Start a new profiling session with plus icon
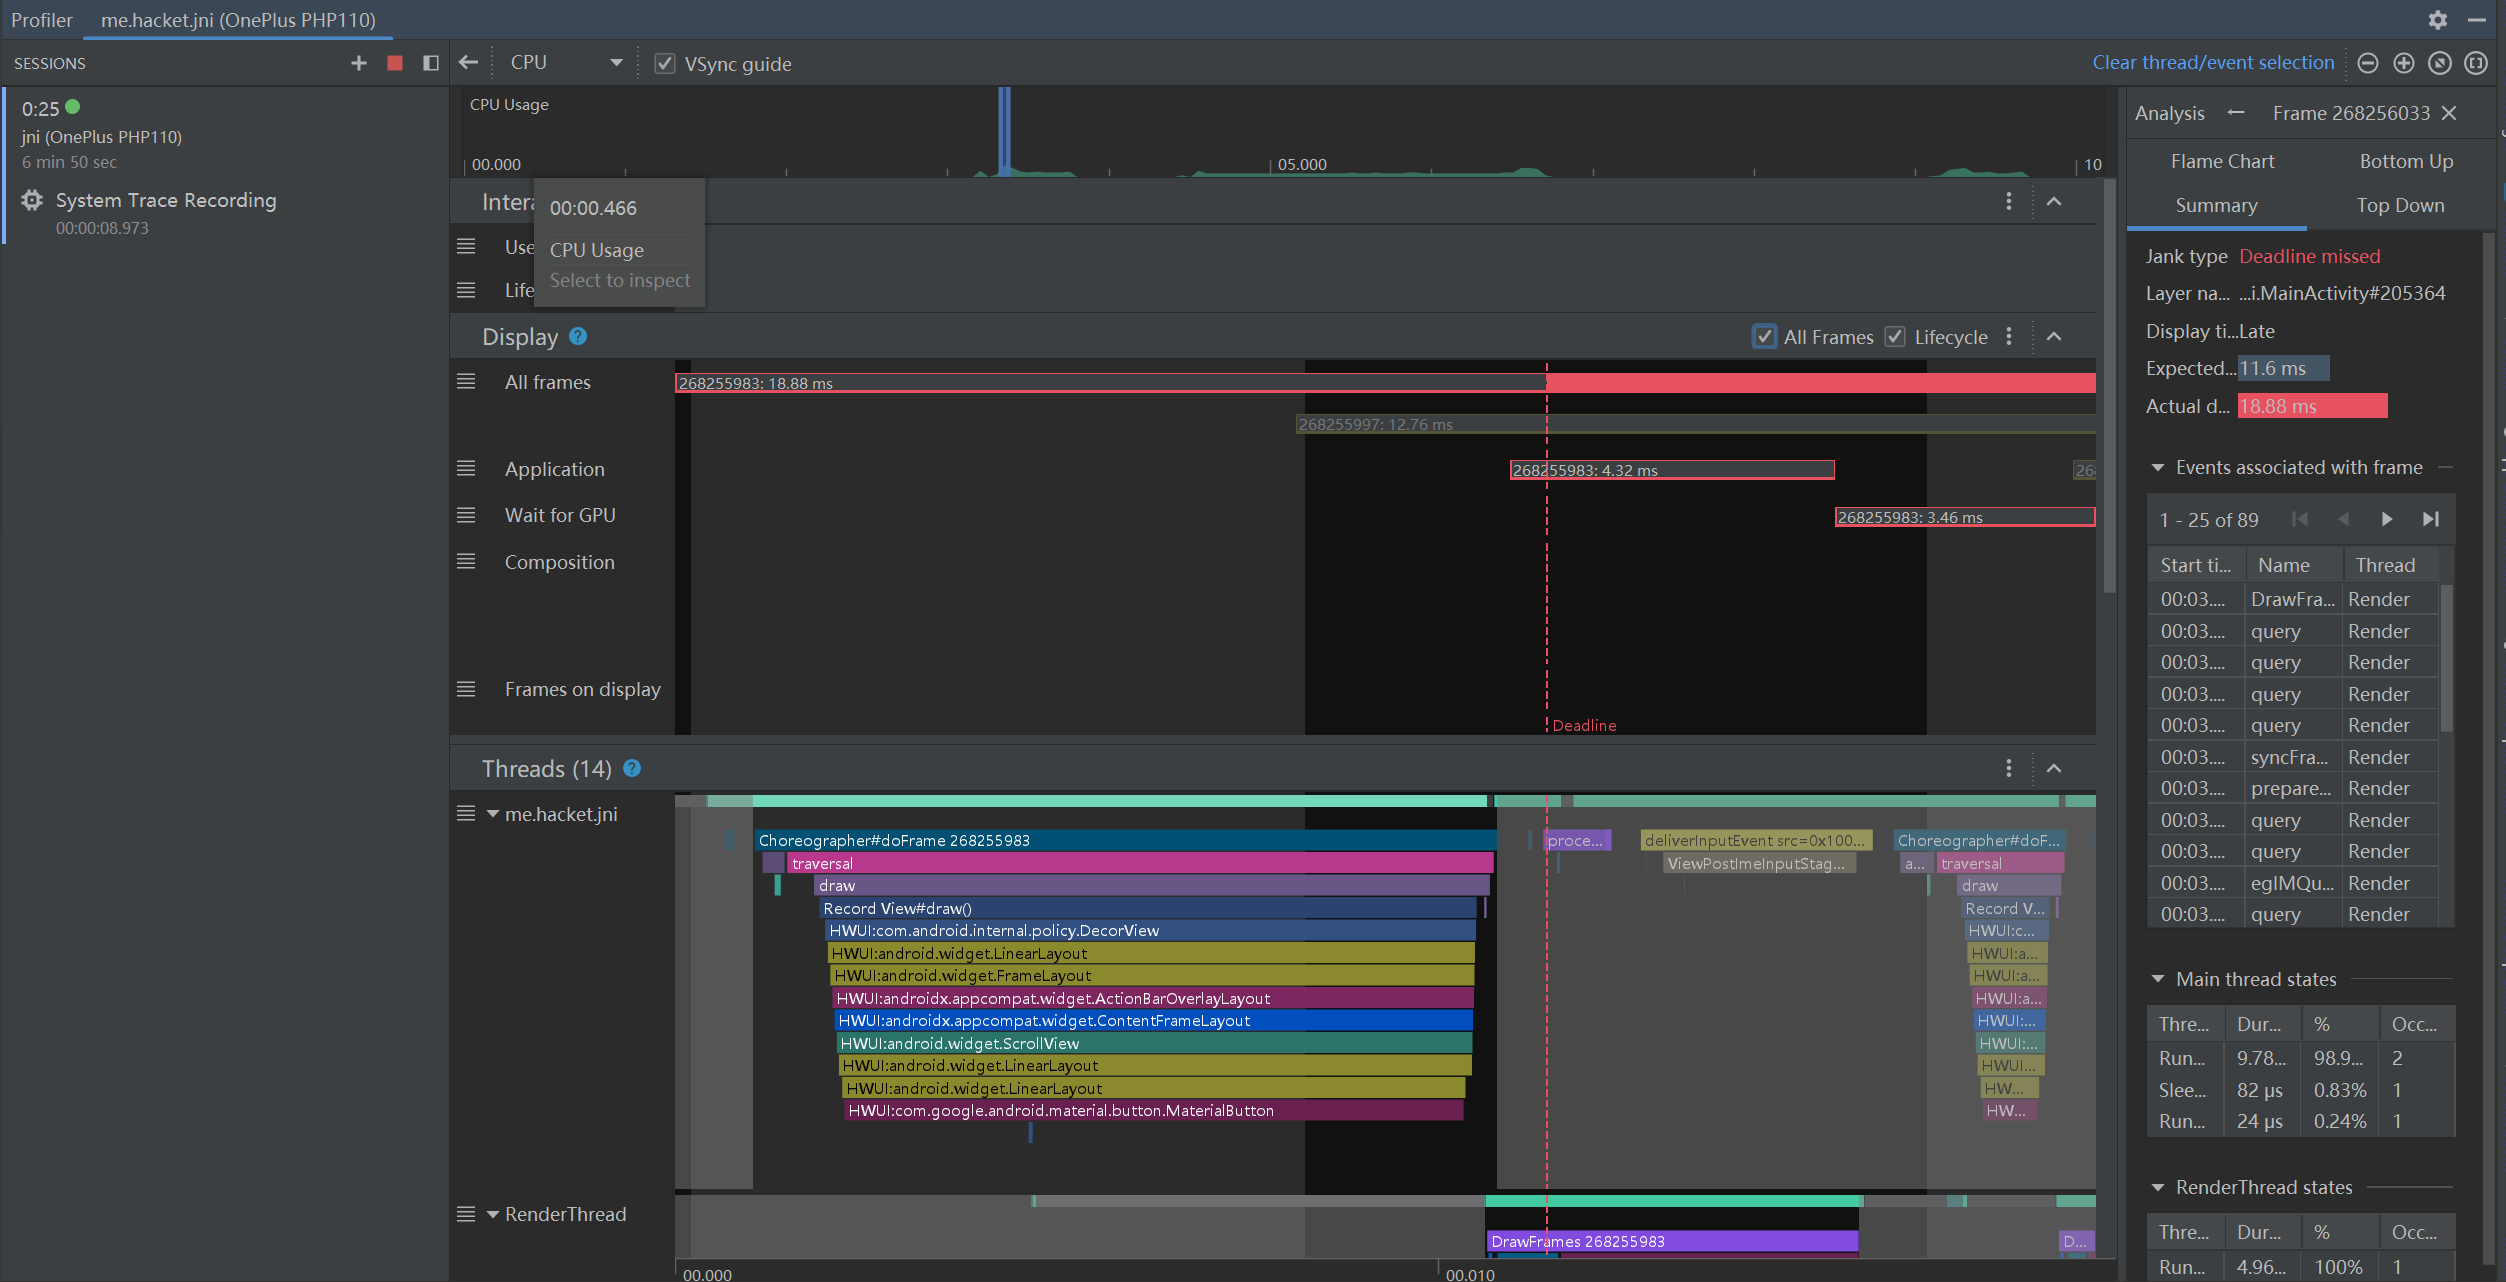2506x1282 pixels. 358,63
